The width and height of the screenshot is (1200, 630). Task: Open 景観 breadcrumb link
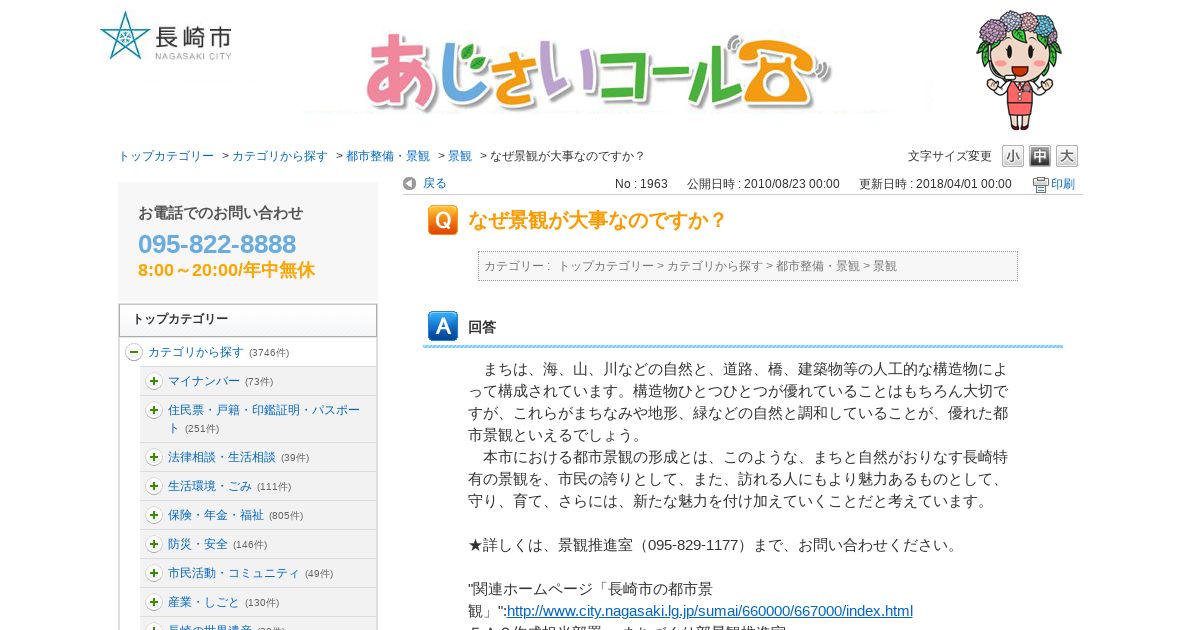pos(460,157)
